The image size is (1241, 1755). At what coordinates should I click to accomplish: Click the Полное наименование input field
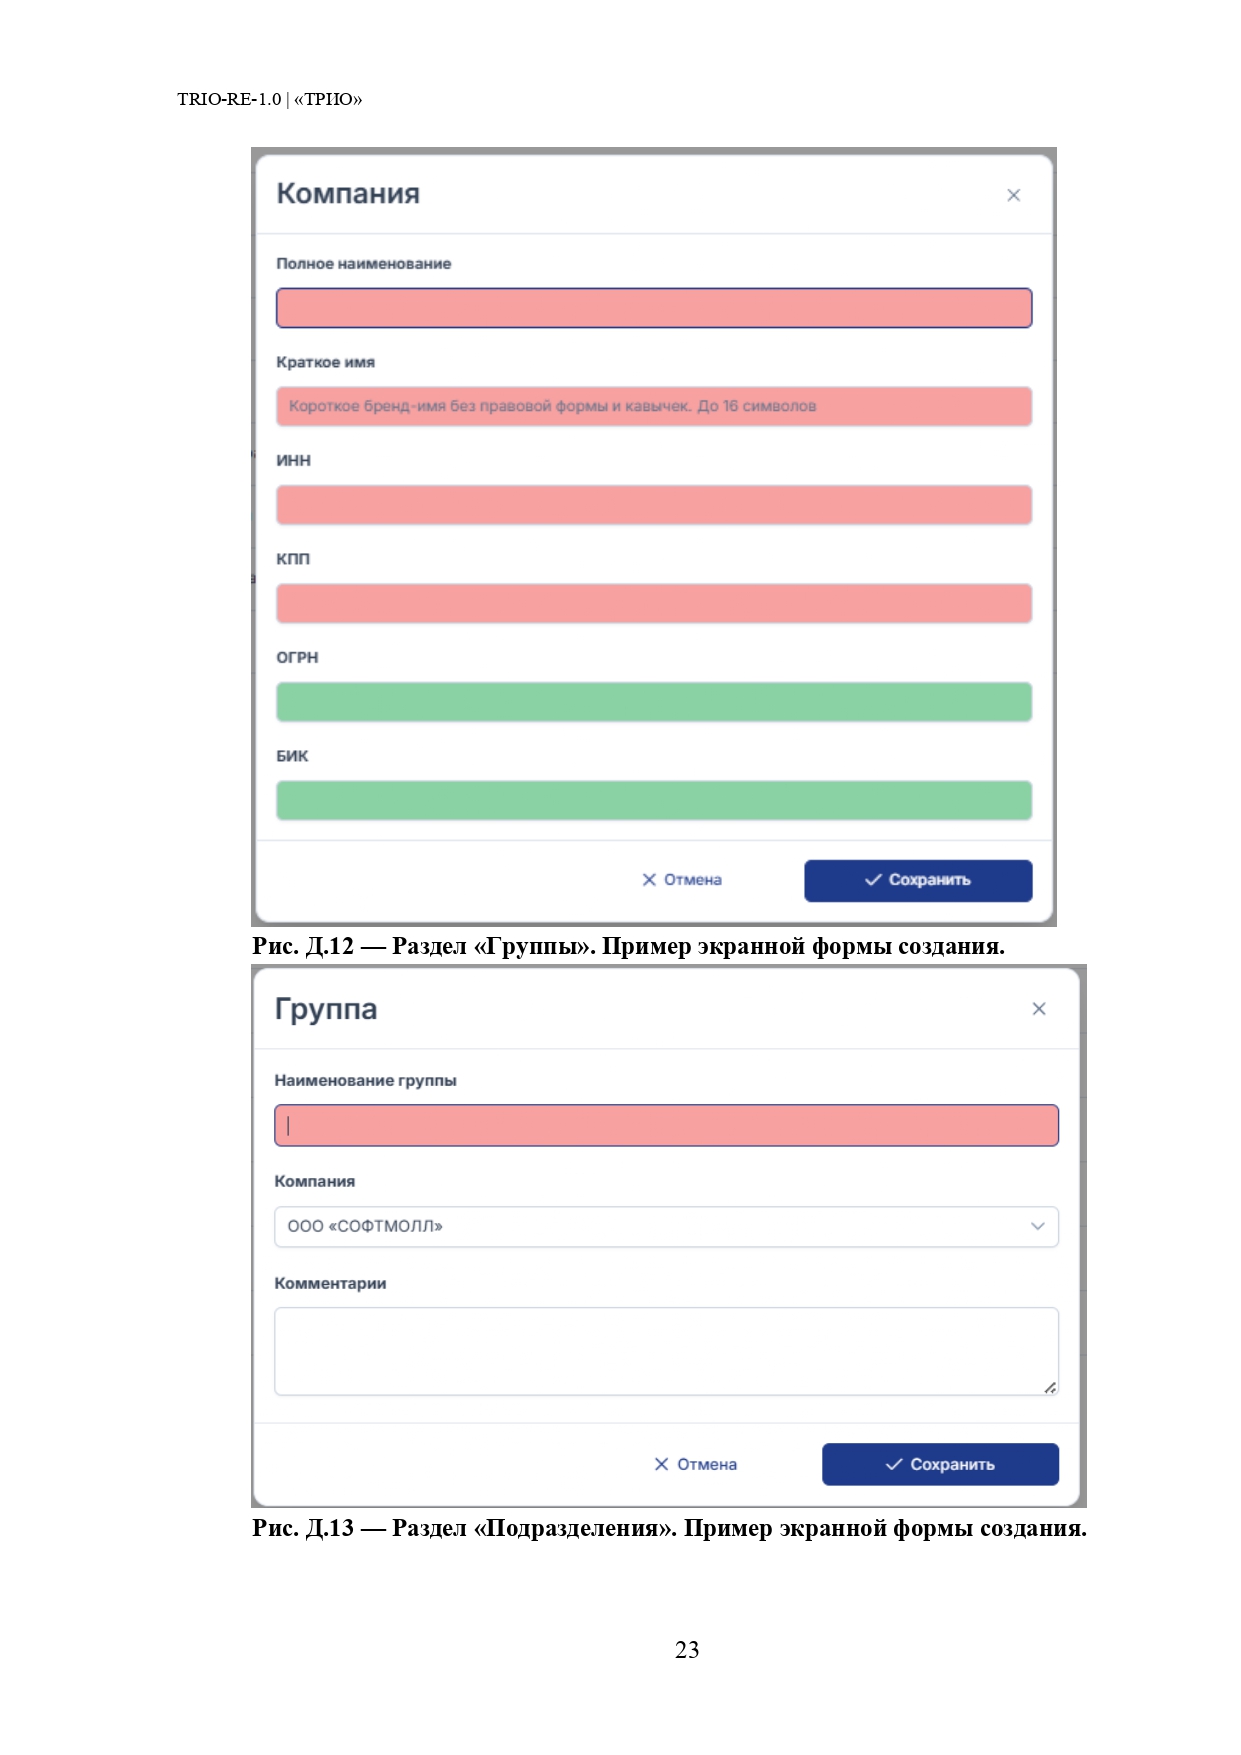pyautogui.click(x=653, y=308)
